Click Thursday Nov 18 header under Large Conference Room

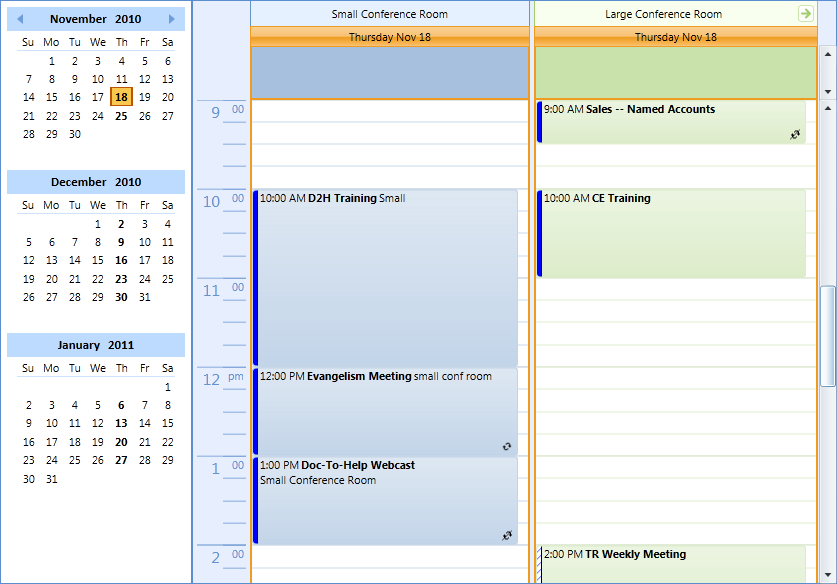click(x=676, y=37)
